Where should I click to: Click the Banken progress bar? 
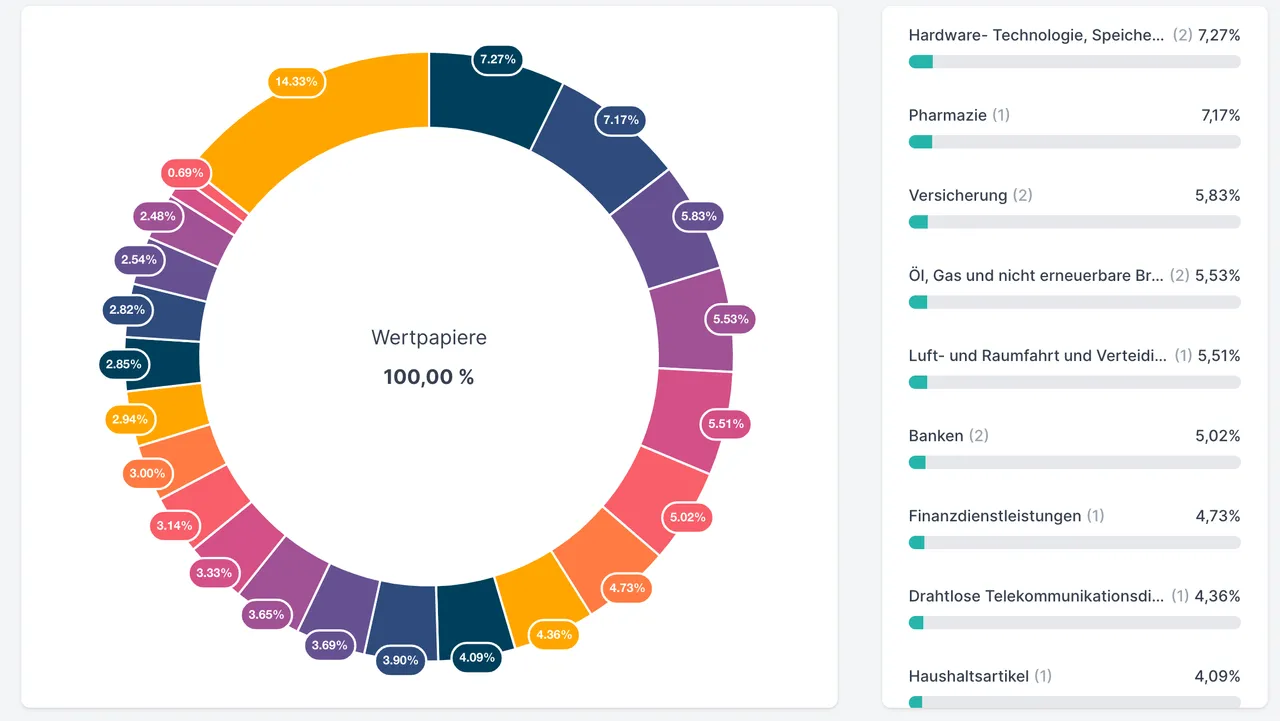point(1074,462)
